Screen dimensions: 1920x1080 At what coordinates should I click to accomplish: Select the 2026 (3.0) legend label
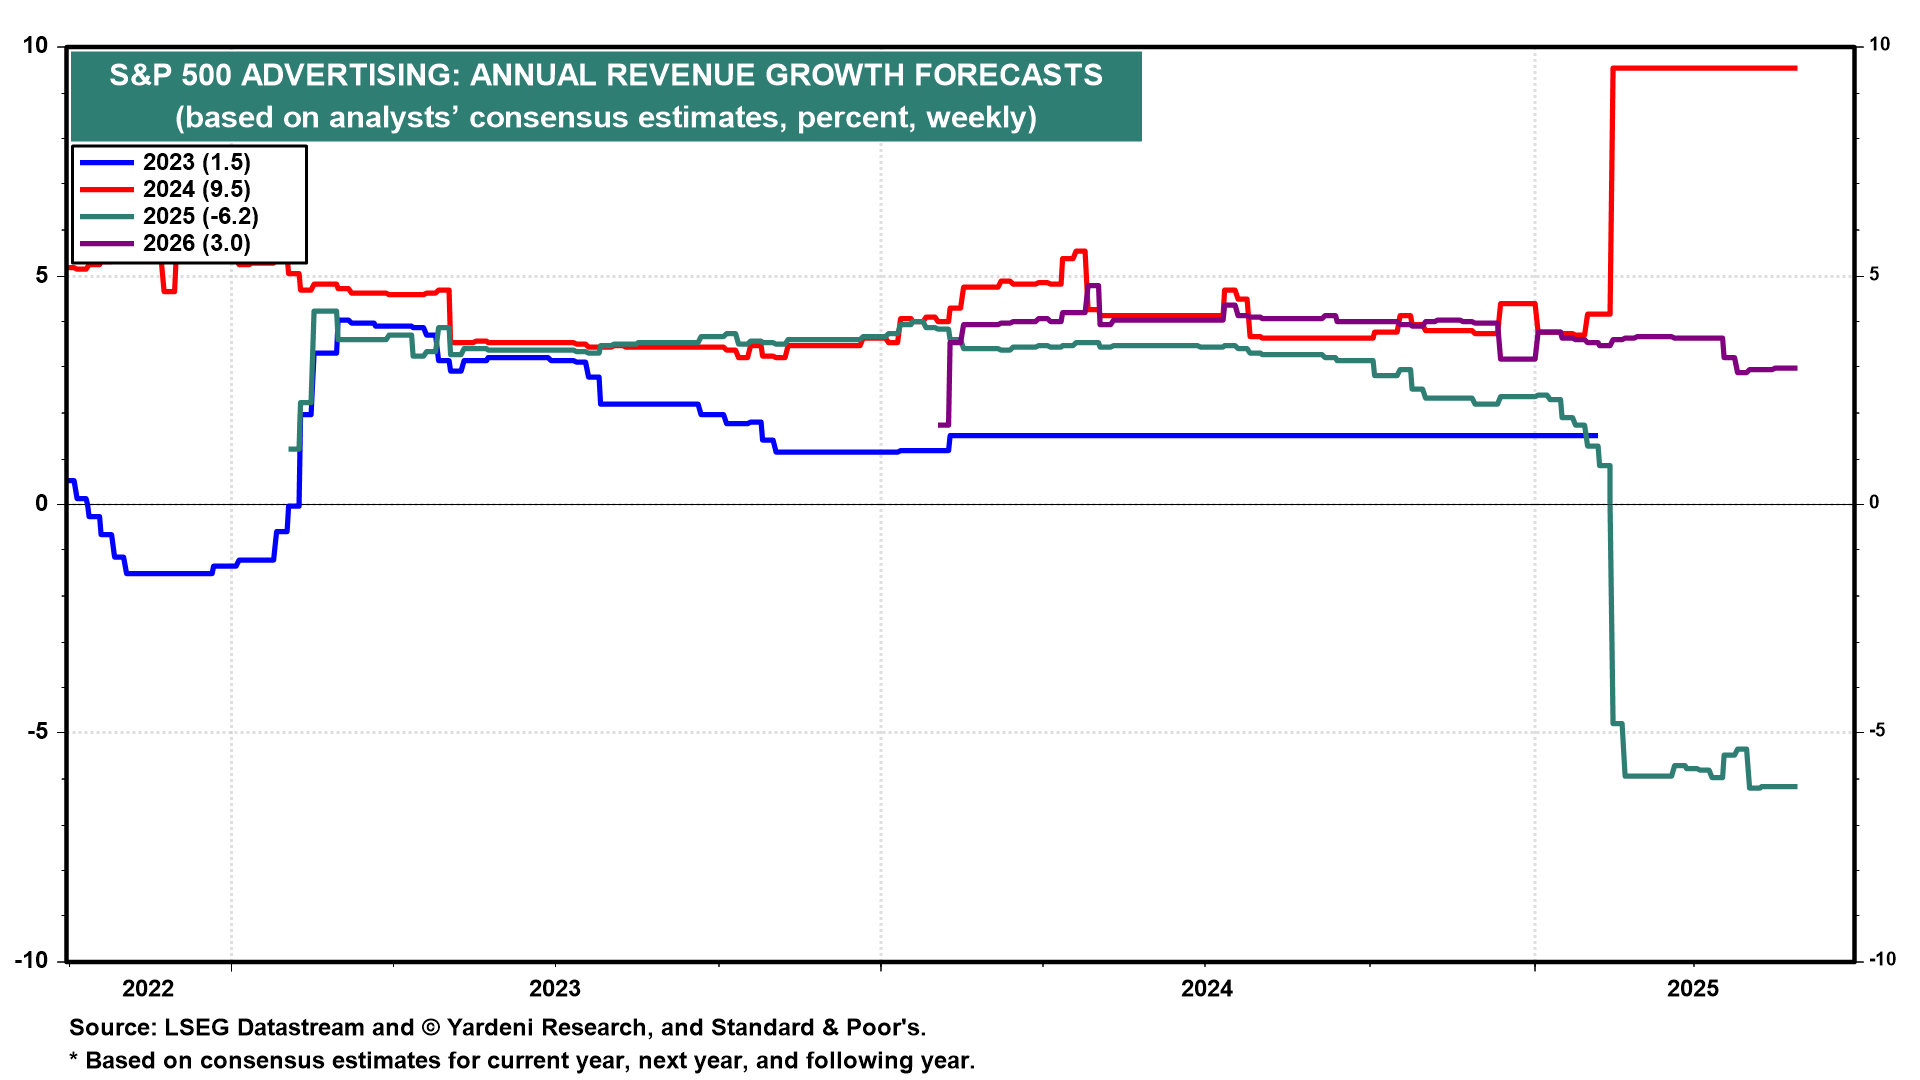pyautogui.click(x=196, y=244)
